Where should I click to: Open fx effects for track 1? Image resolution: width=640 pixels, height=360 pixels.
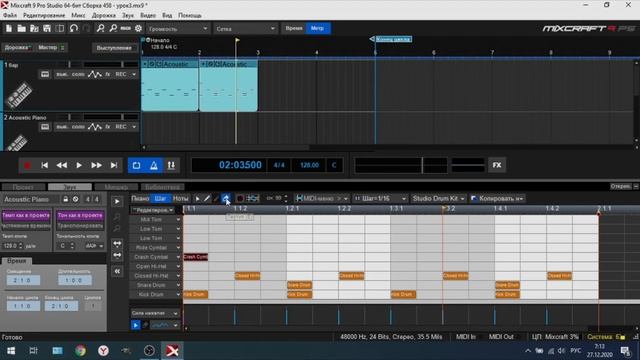(108, 74)
